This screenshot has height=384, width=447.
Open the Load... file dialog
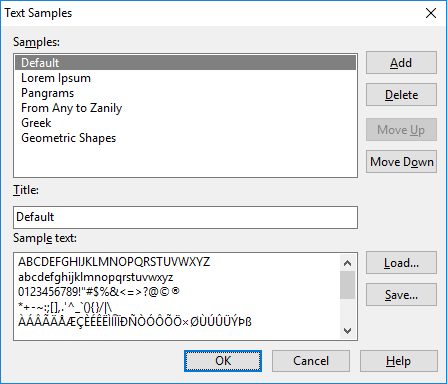coord(401,263)
